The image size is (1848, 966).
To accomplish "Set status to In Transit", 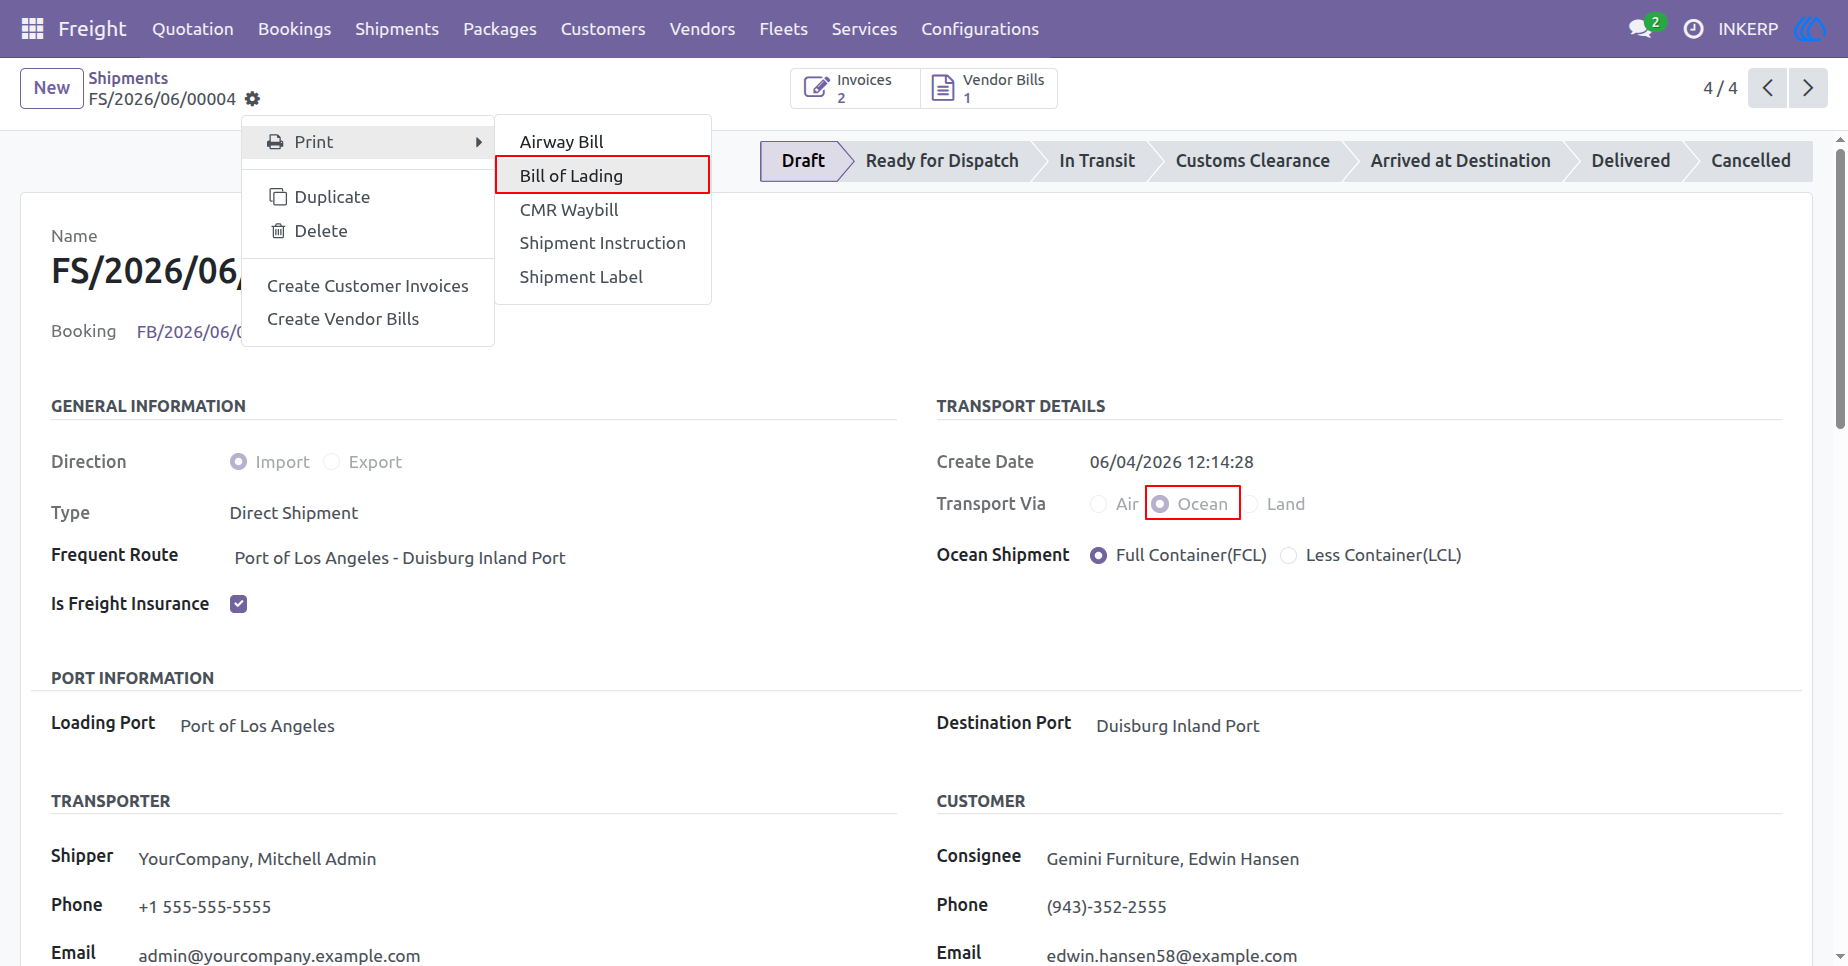I will tap(1097, 161).
